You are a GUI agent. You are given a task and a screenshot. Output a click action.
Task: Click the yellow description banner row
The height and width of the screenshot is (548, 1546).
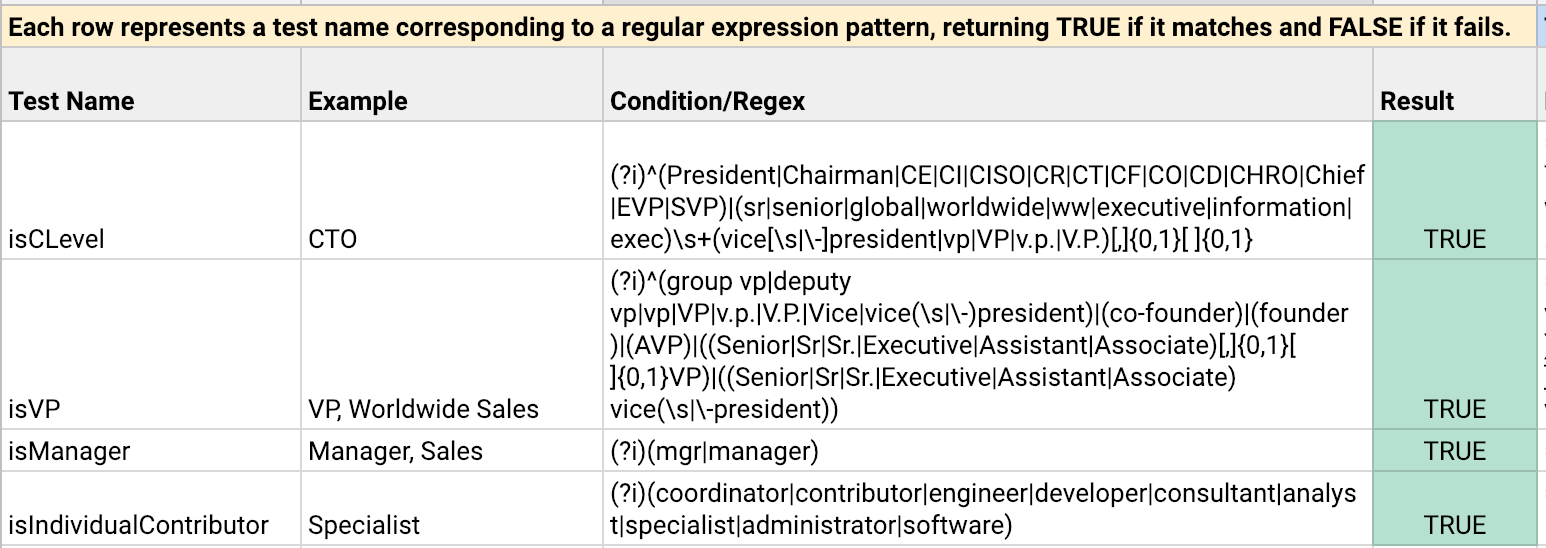760,27
